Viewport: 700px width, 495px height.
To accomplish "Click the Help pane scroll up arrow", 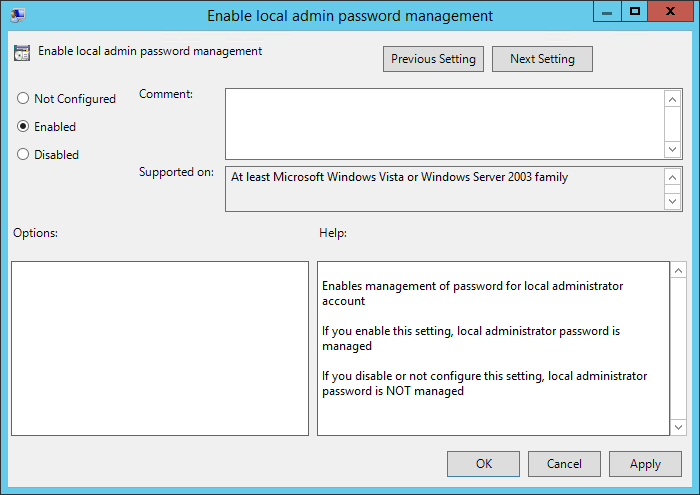I will tap(677, 271).
